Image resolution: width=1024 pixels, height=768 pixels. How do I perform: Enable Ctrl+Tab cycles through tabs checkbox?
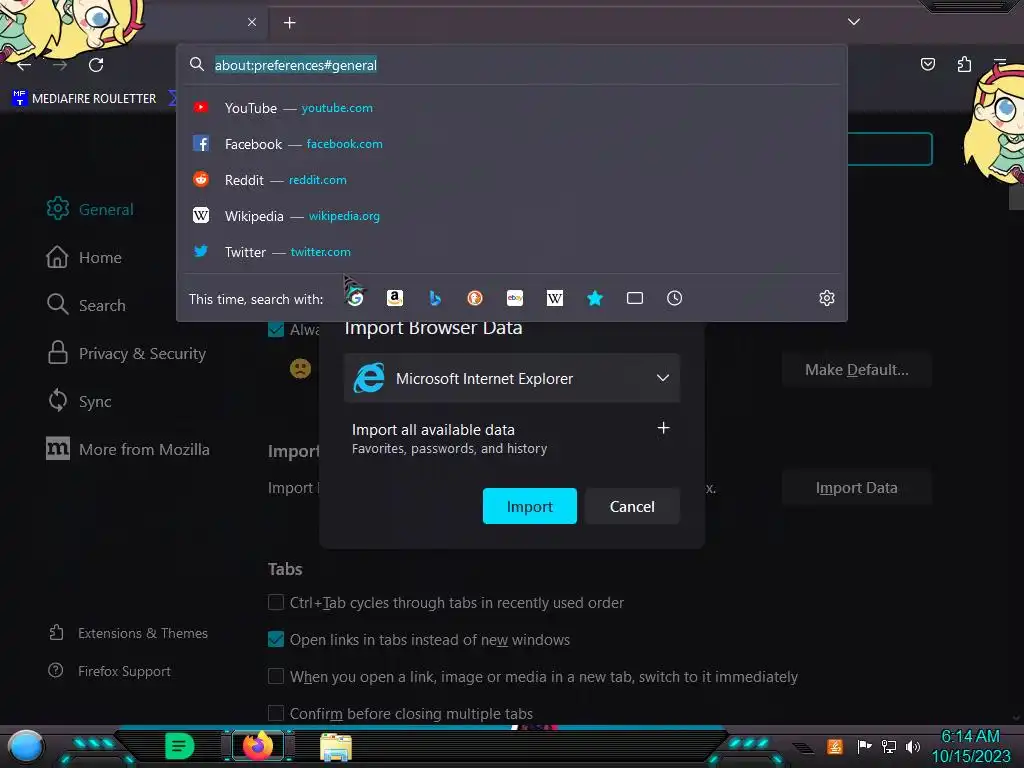(276, 602)
